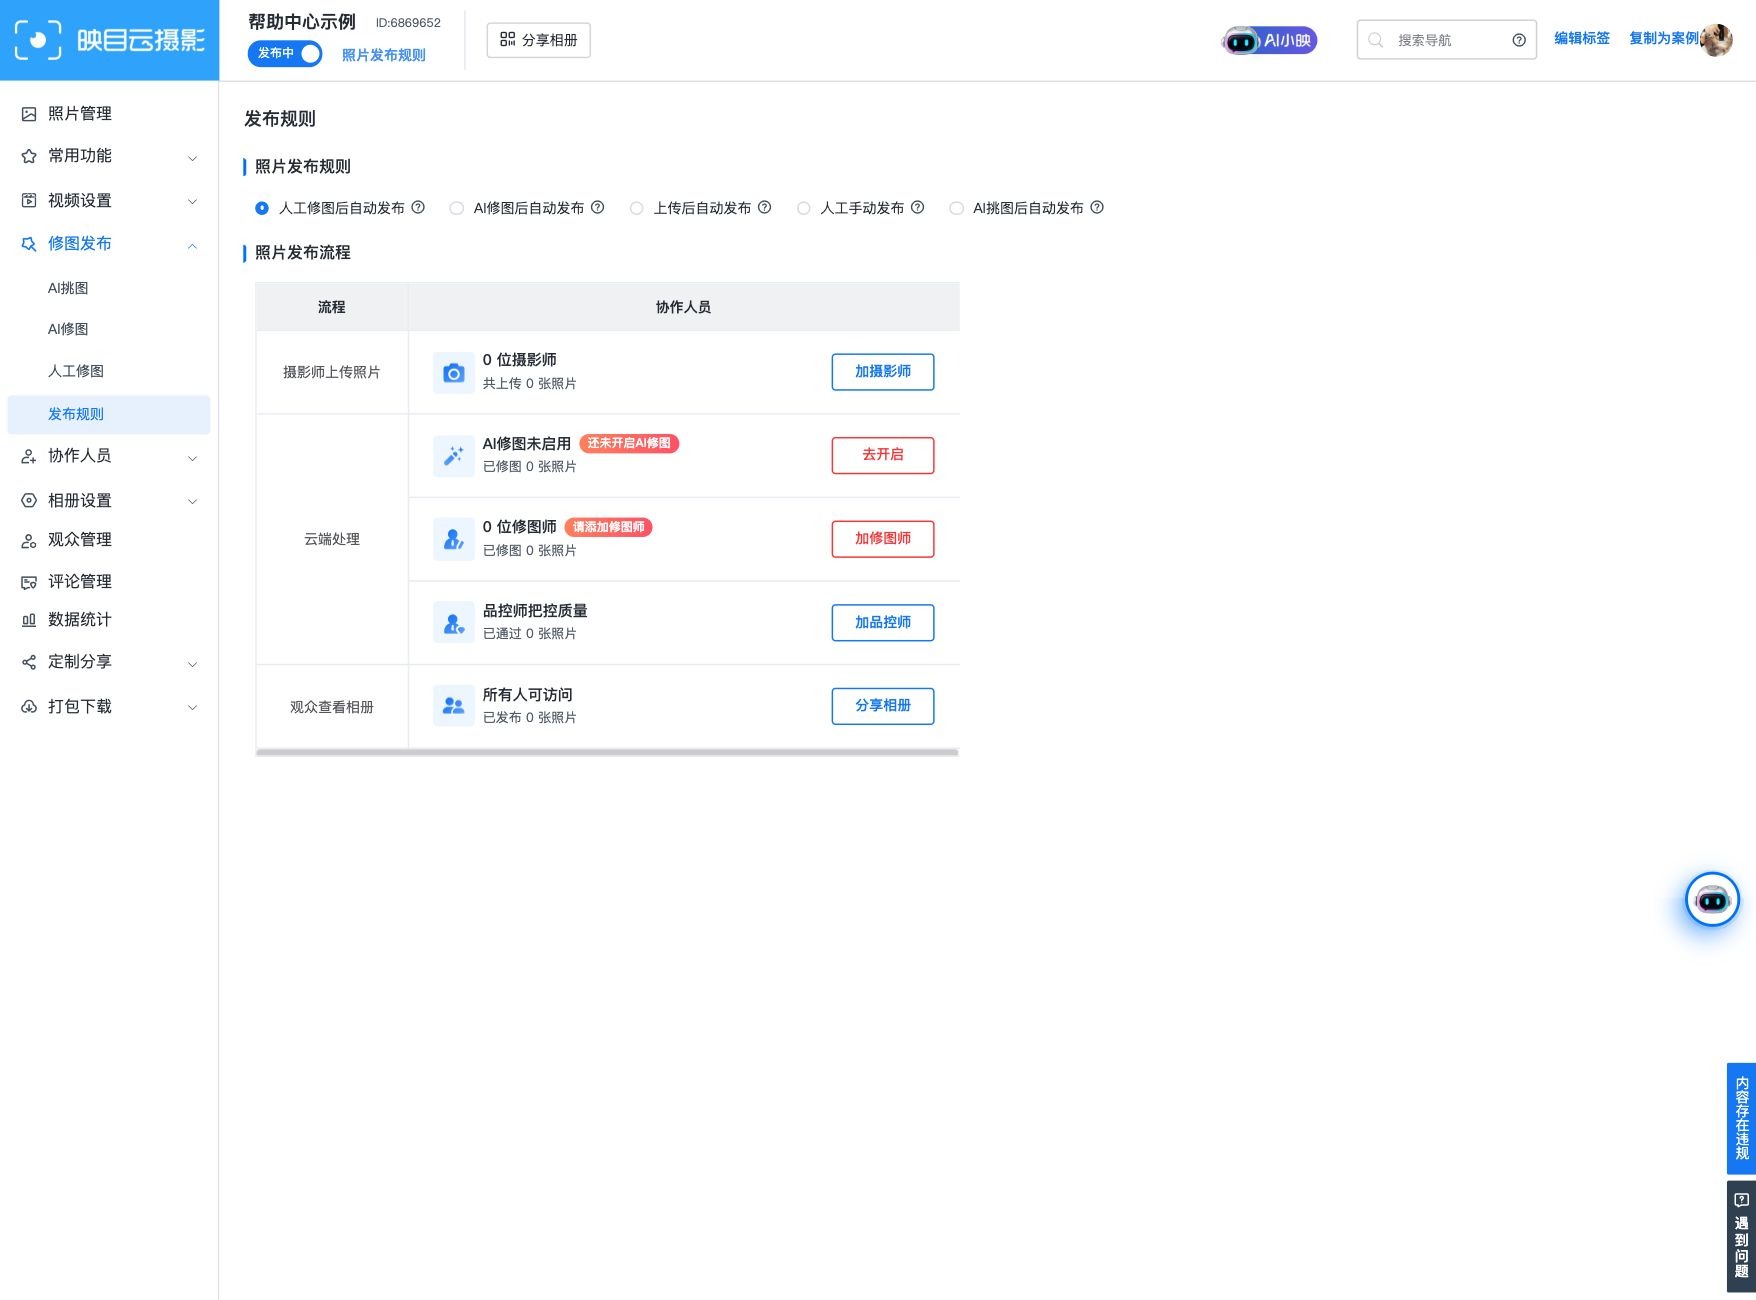Click the audience group icon

tap(453, 706)
